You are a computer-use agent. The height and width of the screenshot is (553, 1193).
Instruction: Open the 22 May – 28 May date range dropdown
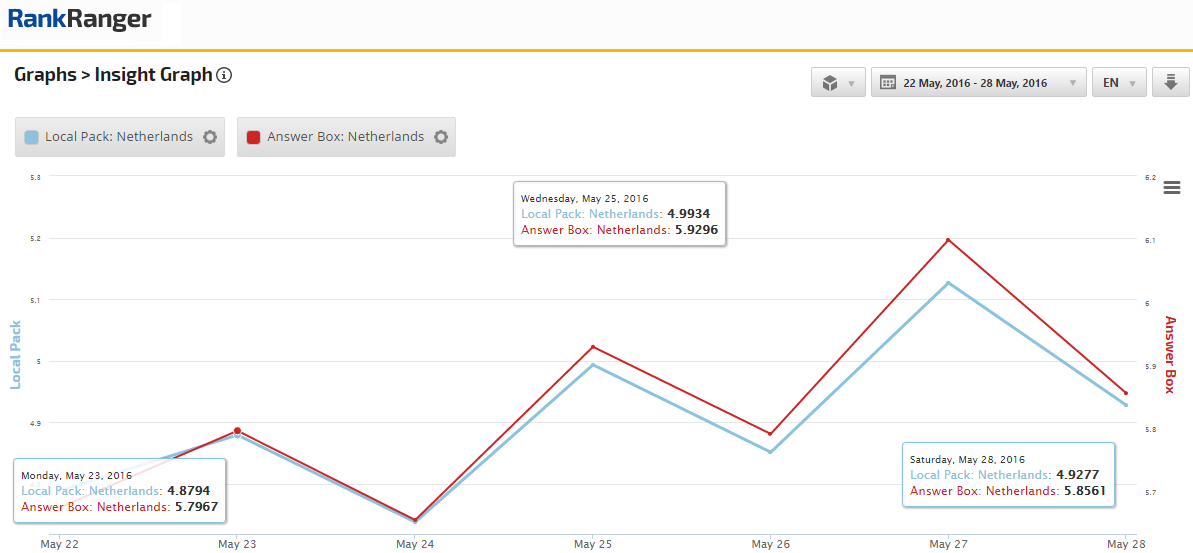point(975,83)
